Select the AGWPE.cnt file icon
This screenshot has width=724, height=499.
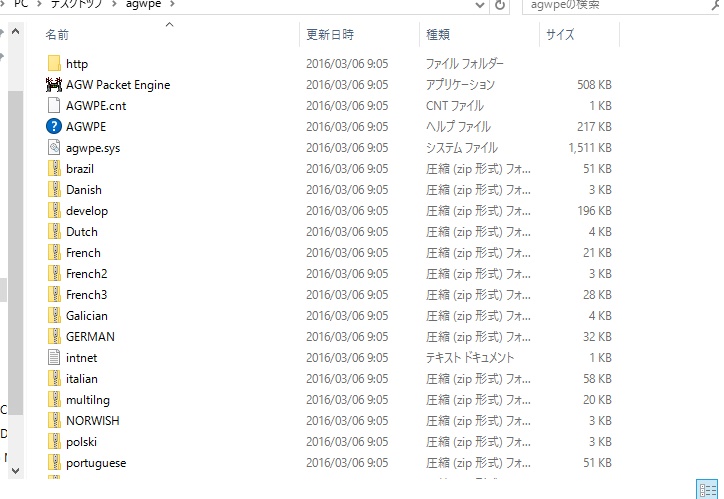click(54, 106)
